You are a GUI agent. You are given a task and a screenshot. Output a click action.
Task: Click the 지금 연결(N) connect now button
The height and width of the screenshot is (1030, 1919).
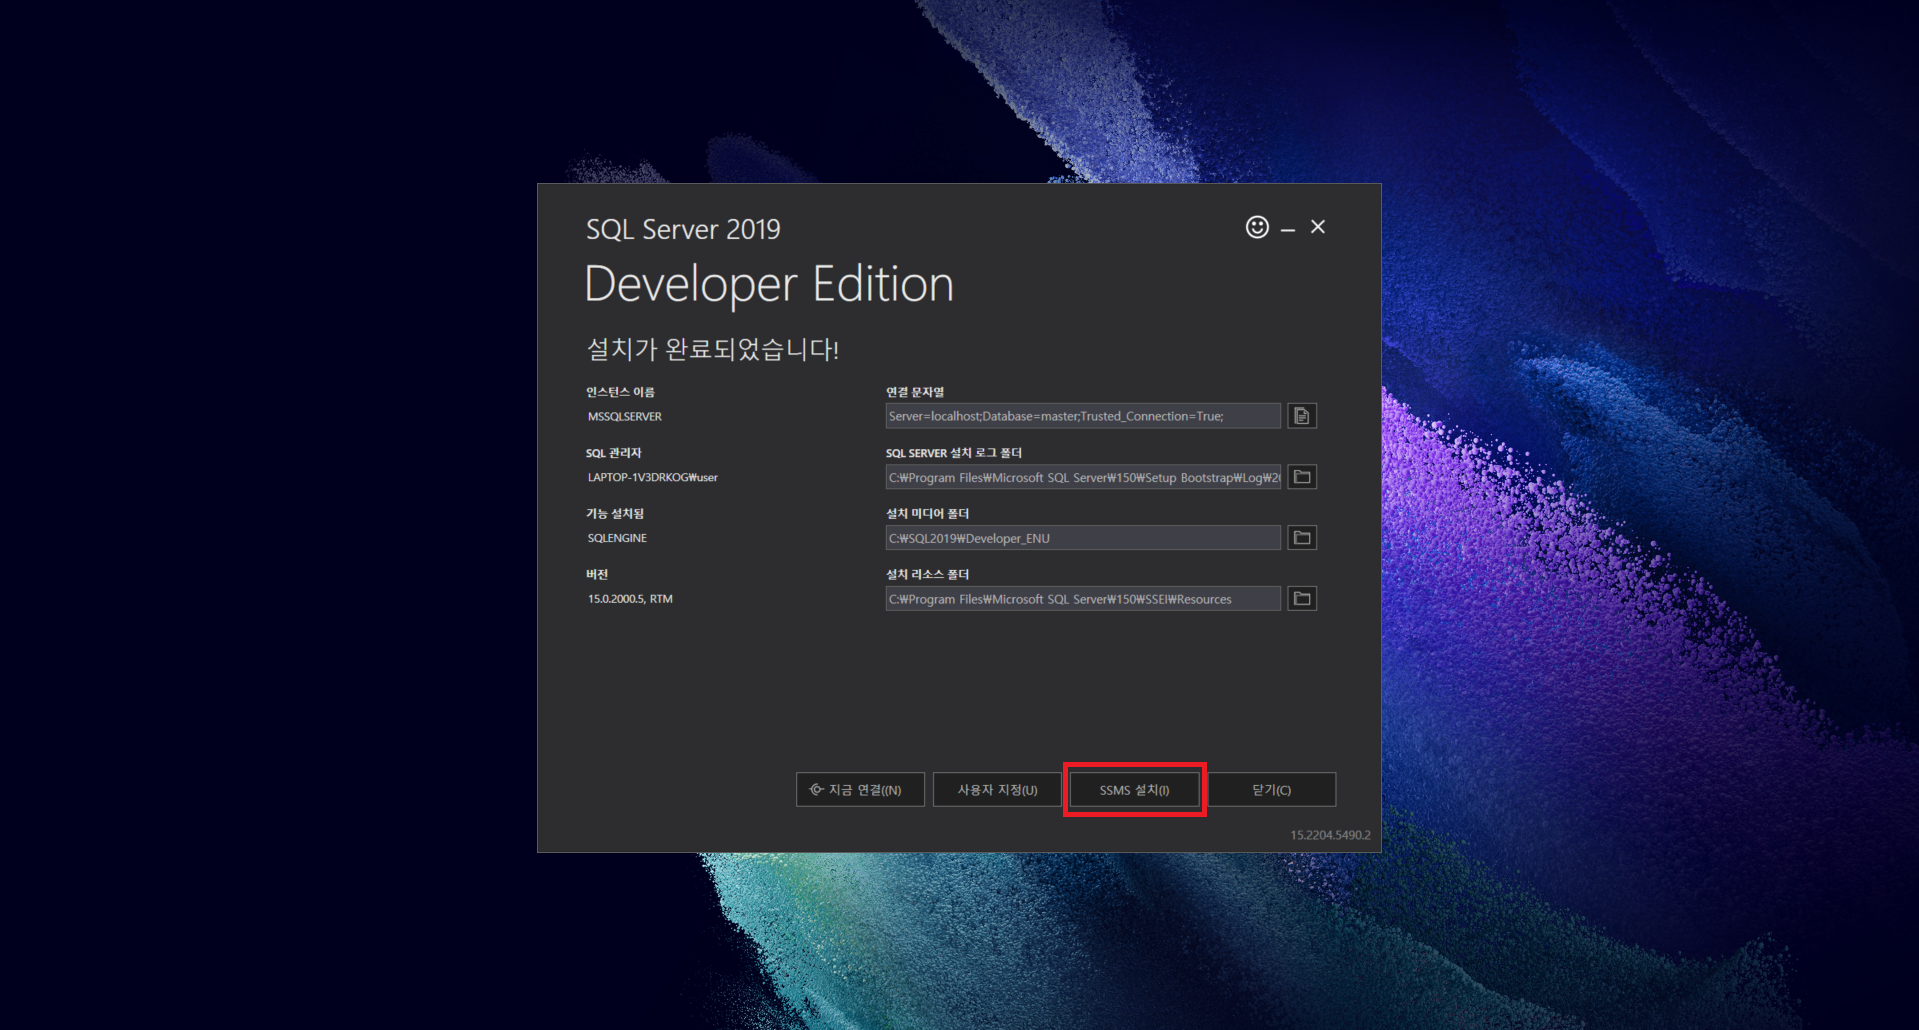point(860,789)
